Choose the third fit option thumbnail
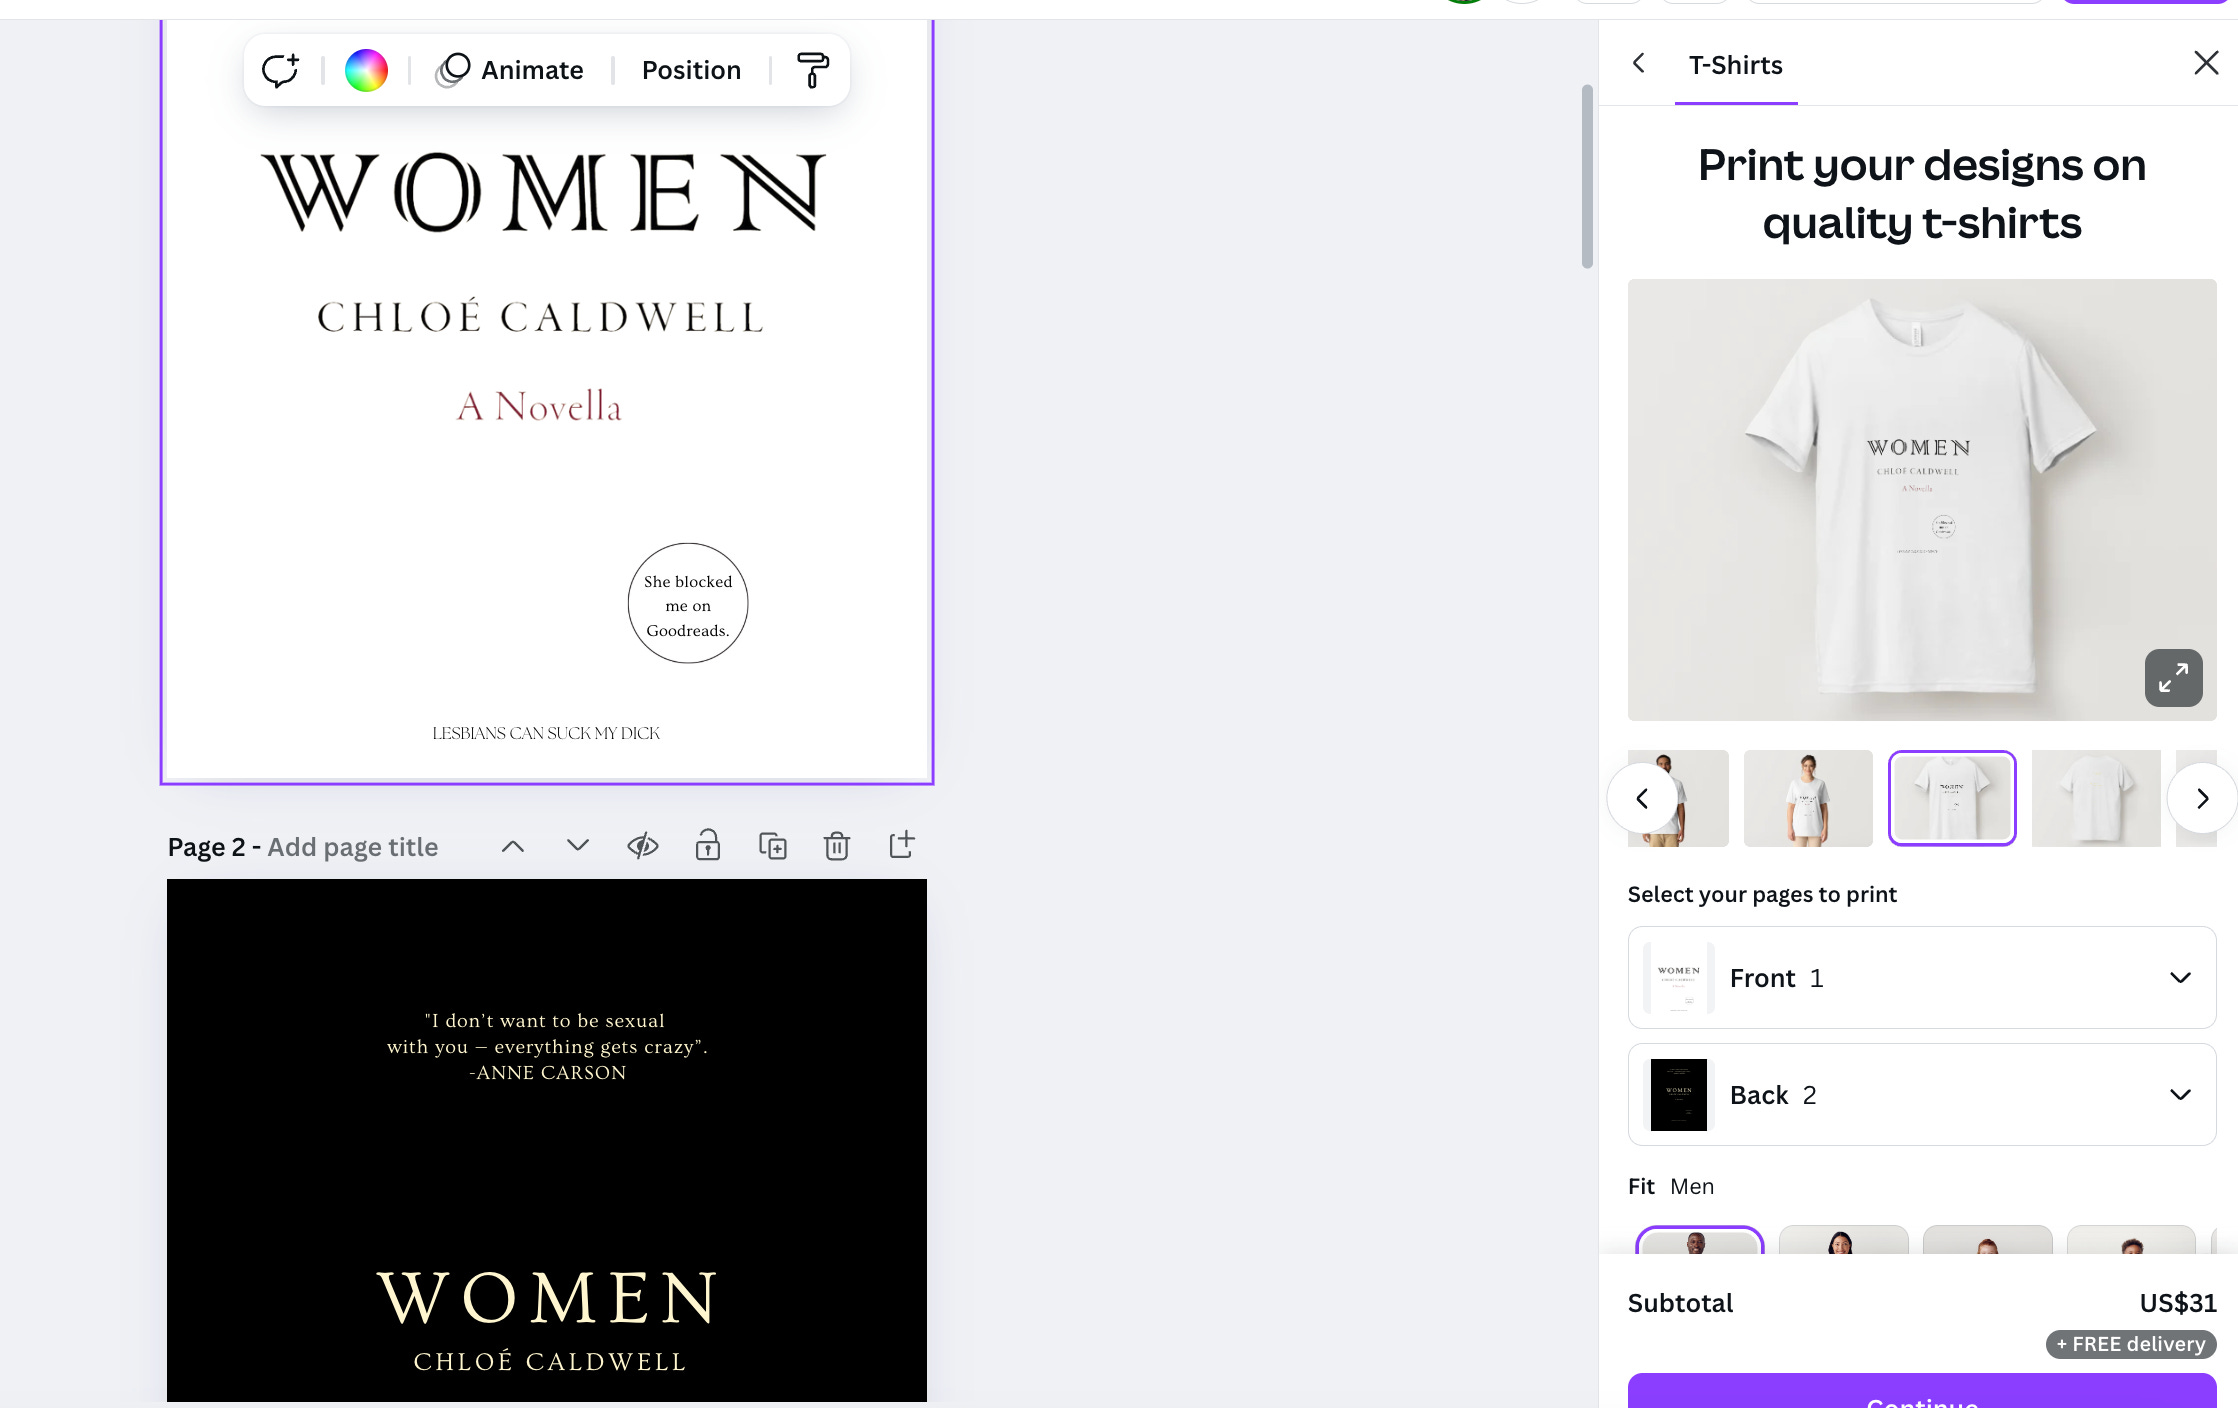This screenshot has width=2238, height=1408. 1987,1241
